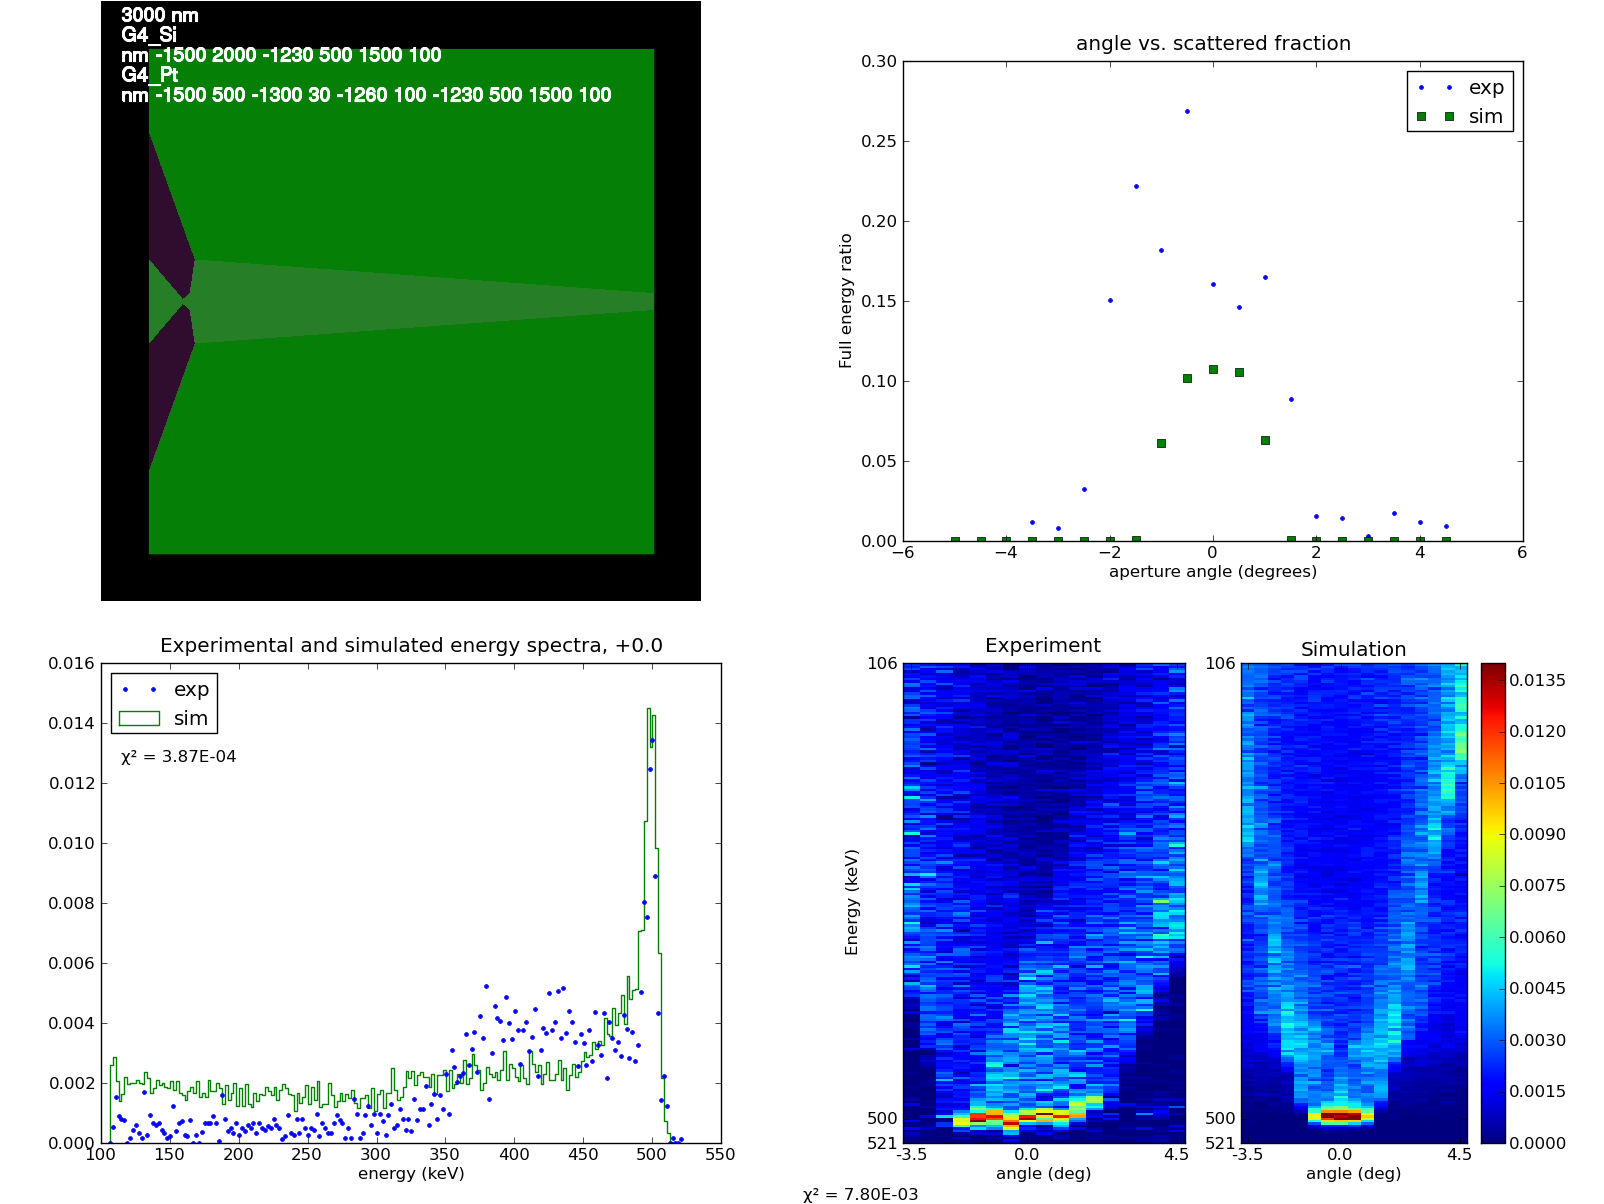This screenshot has height=1204, width=1604.
Task: Click the 'χ² = 7.80E-03' text at bottom
Action: click(860, 1194)
